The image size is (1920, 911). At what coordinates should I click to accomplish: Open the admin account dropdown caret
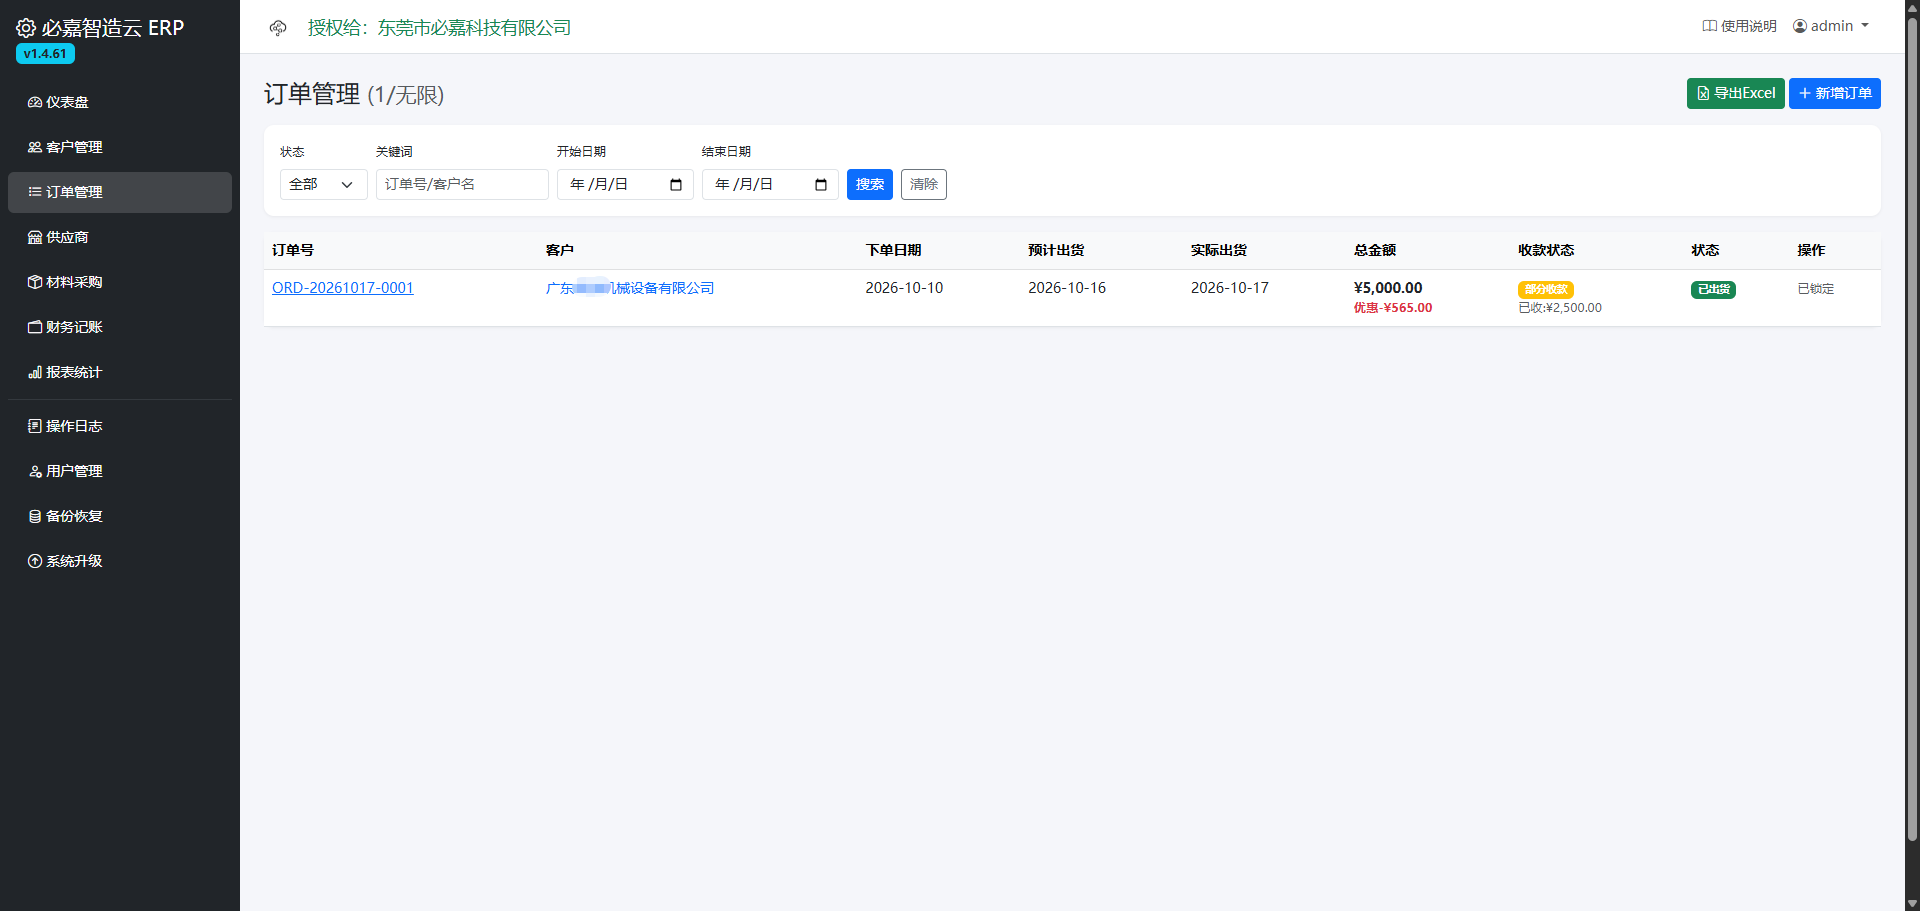1865,26
